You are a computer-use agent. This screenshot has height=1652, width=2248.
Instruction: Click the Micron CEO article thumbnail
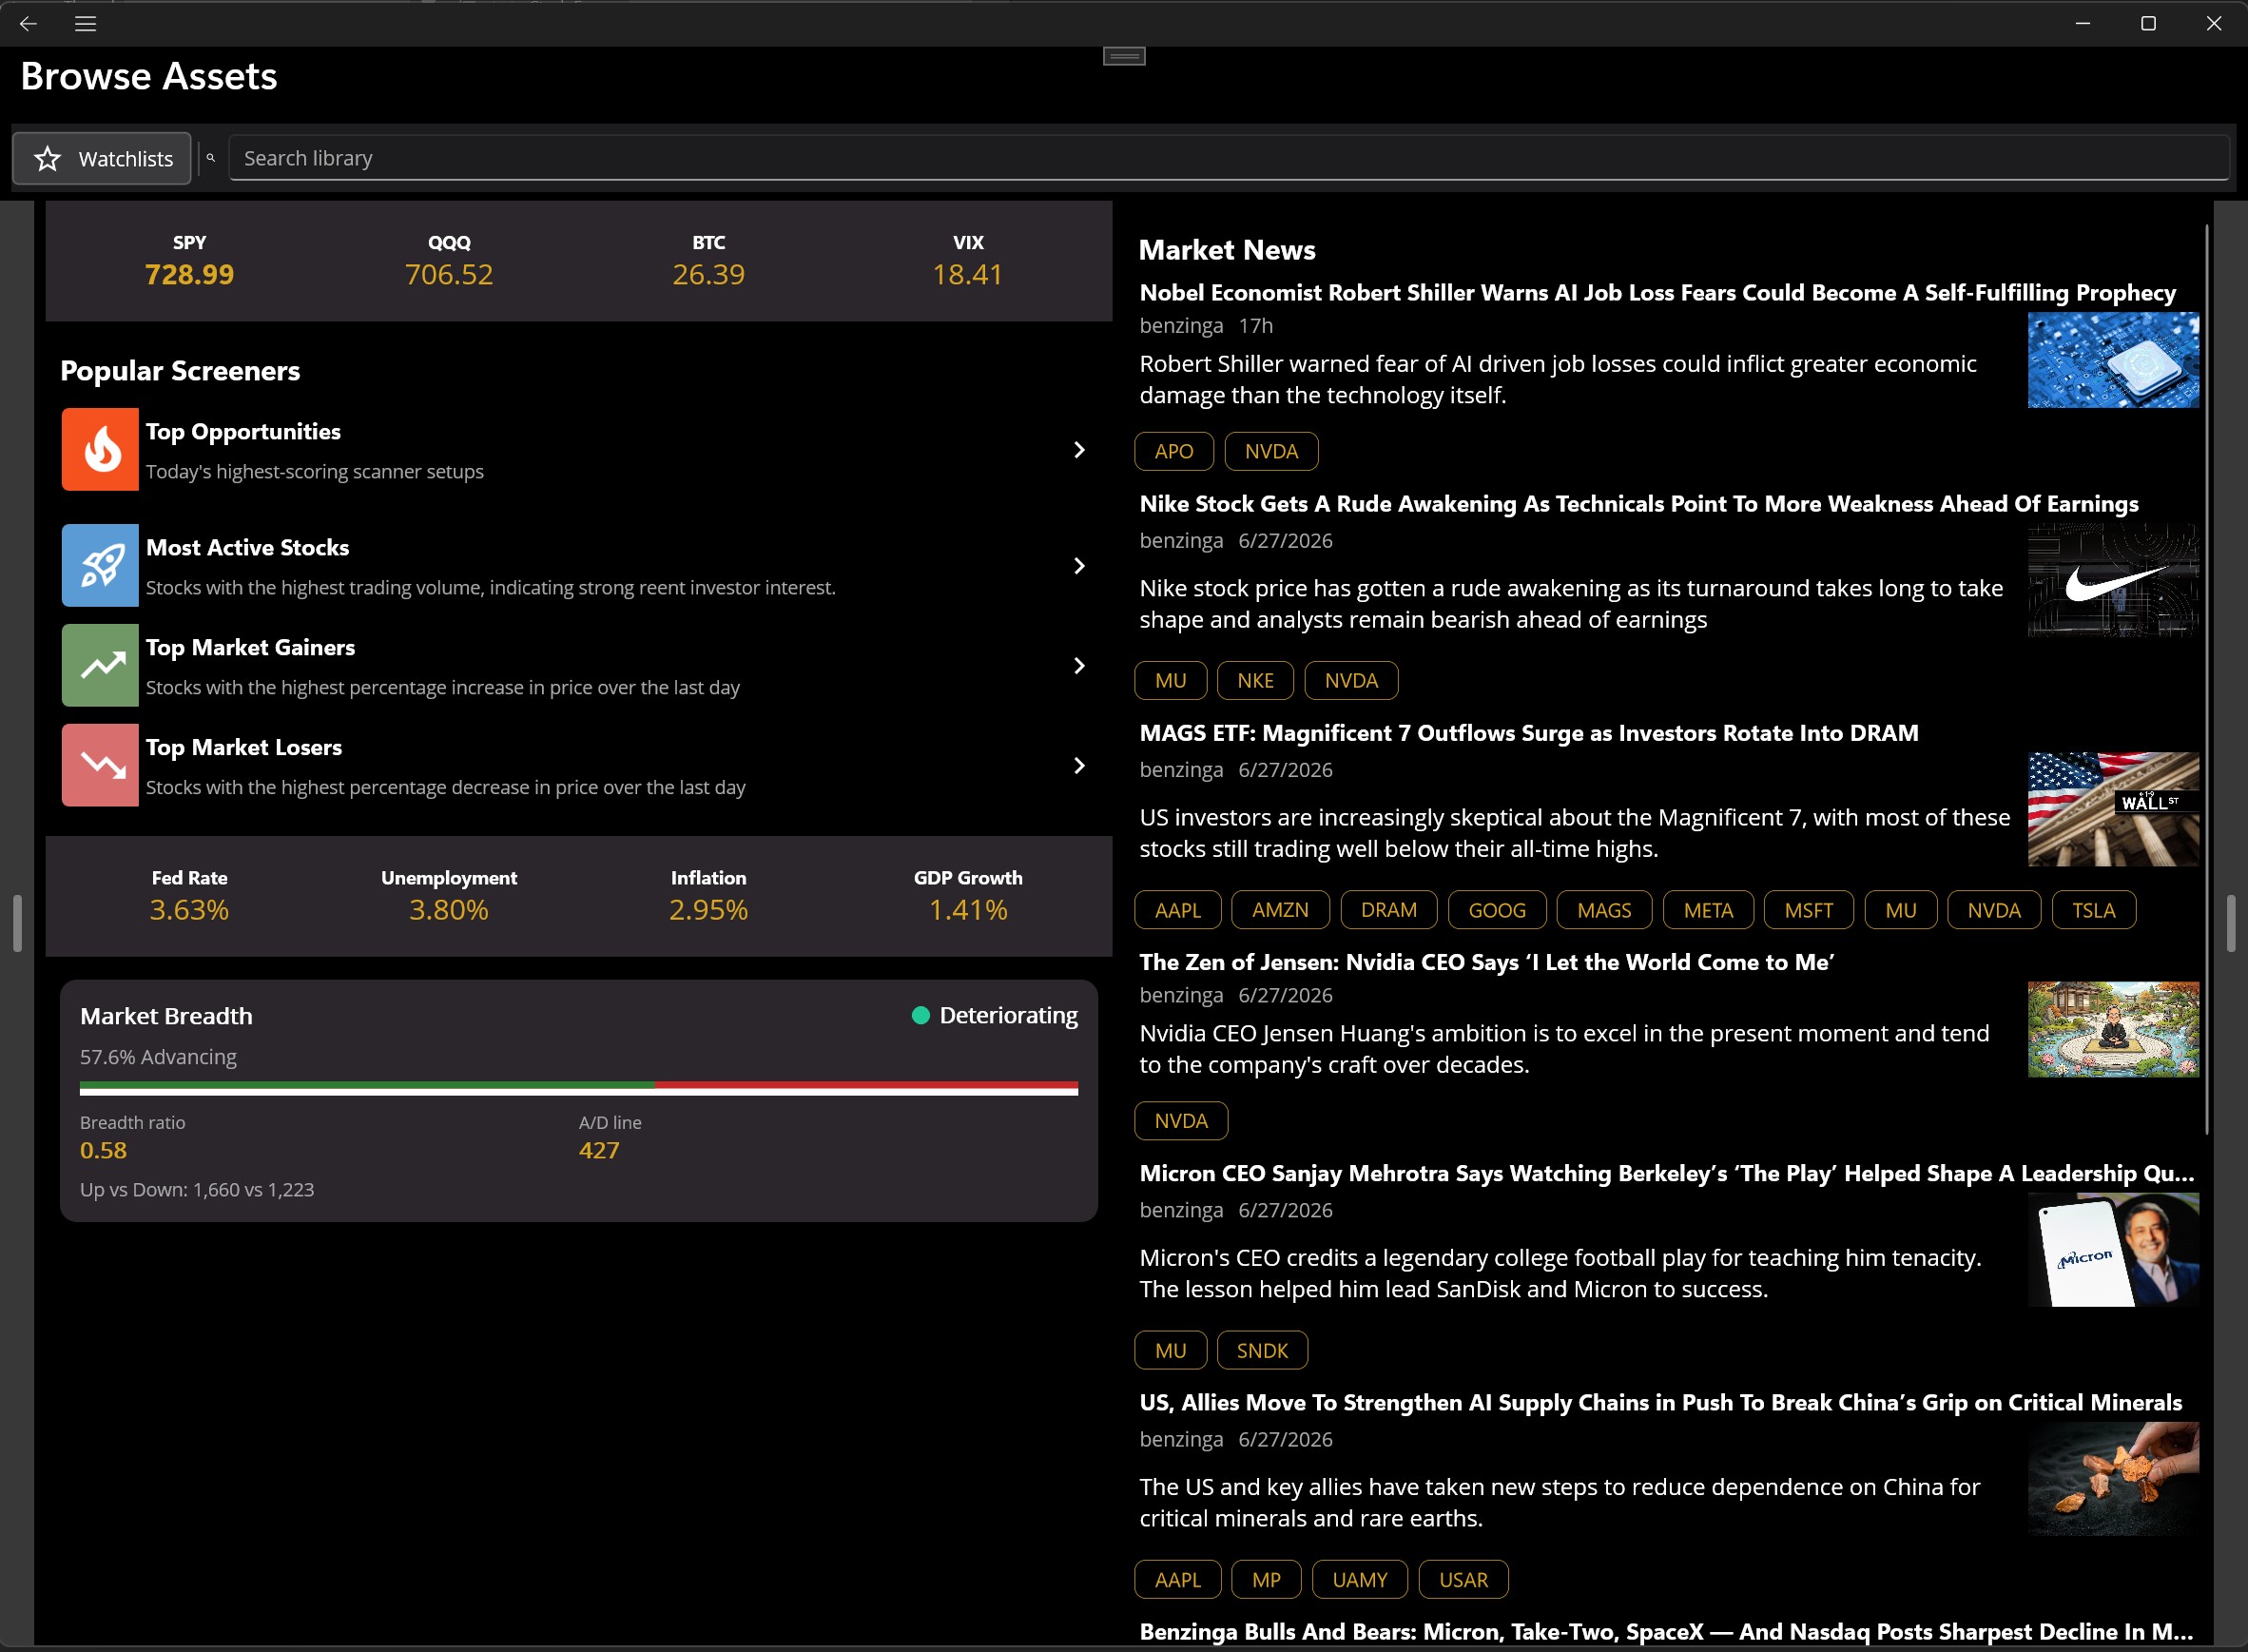(2113, 1249)
